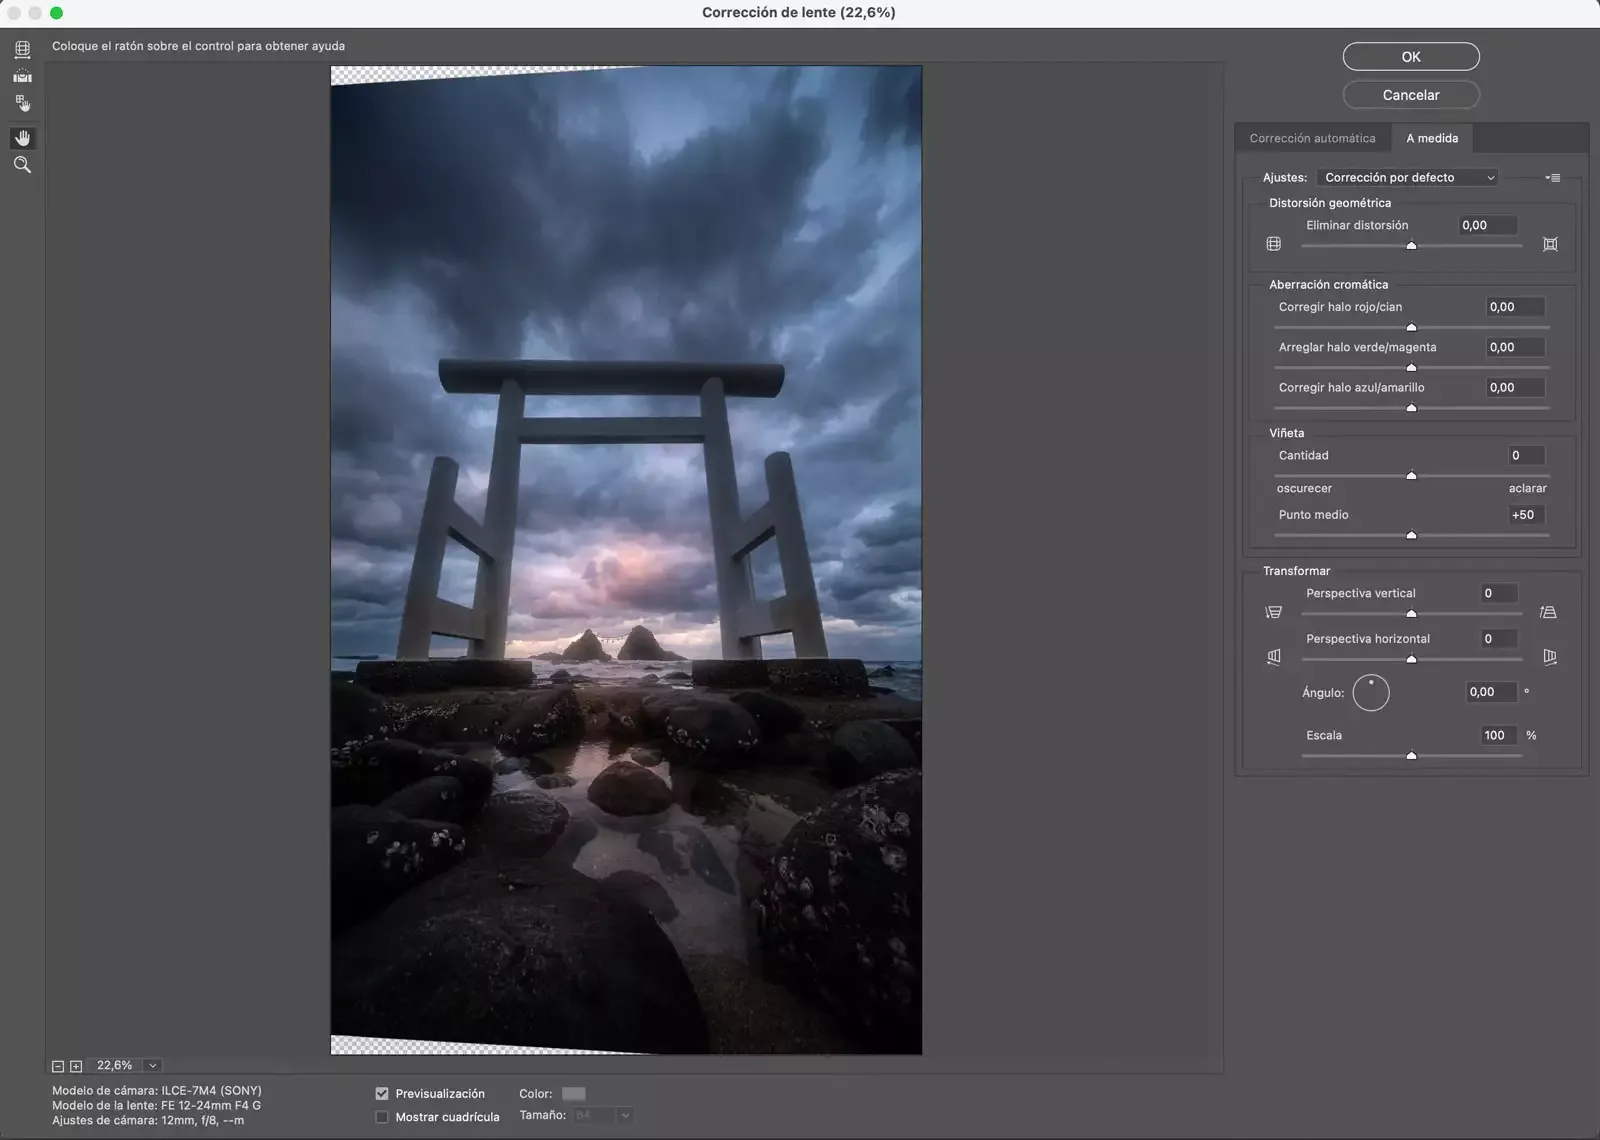The height and width of the screenshot is (1140, 1600).
Task: Click the barrel distortion icon
Action: (1273, 244)
